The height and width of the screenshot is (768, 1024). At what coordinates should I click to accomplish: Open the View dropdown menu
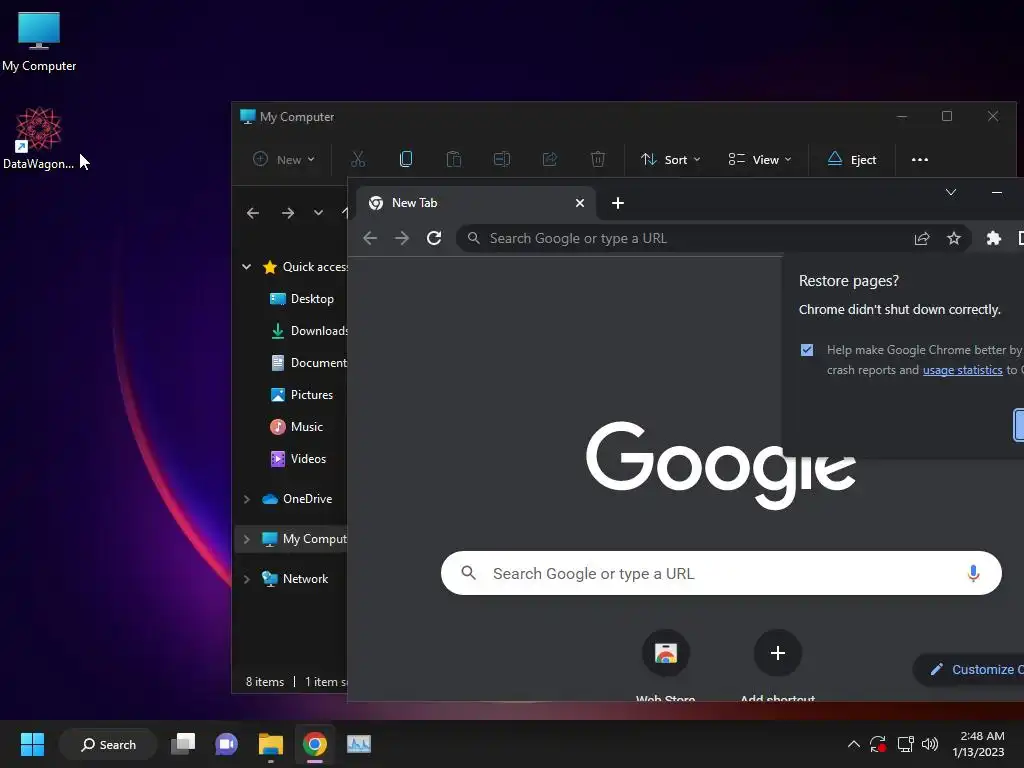[760, 159]
